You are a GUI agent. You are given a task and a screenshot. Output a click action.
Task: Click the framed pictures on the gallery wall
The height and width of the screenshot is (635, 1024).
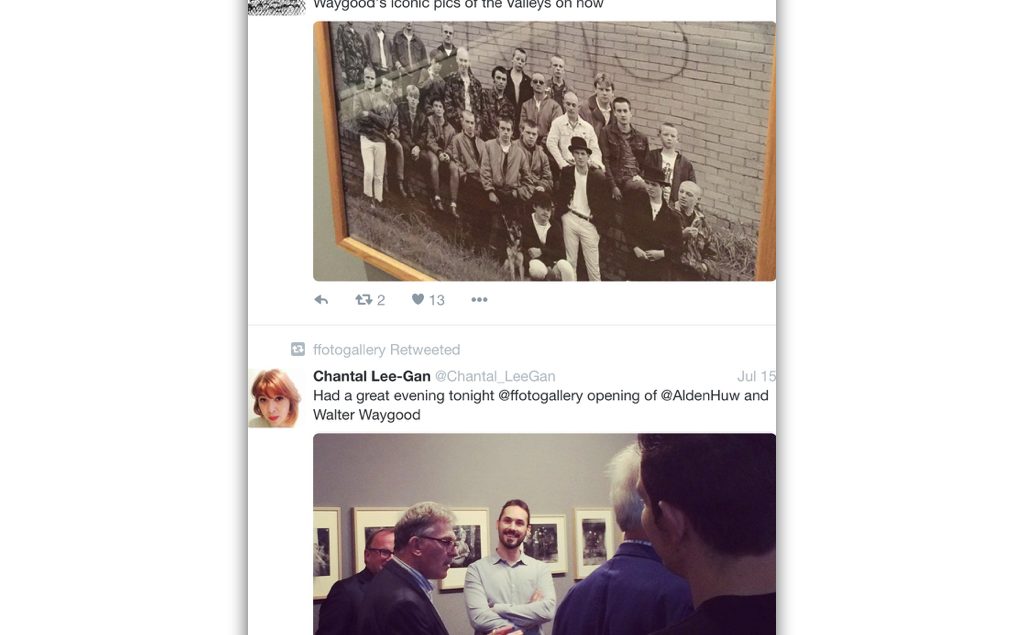464,547
